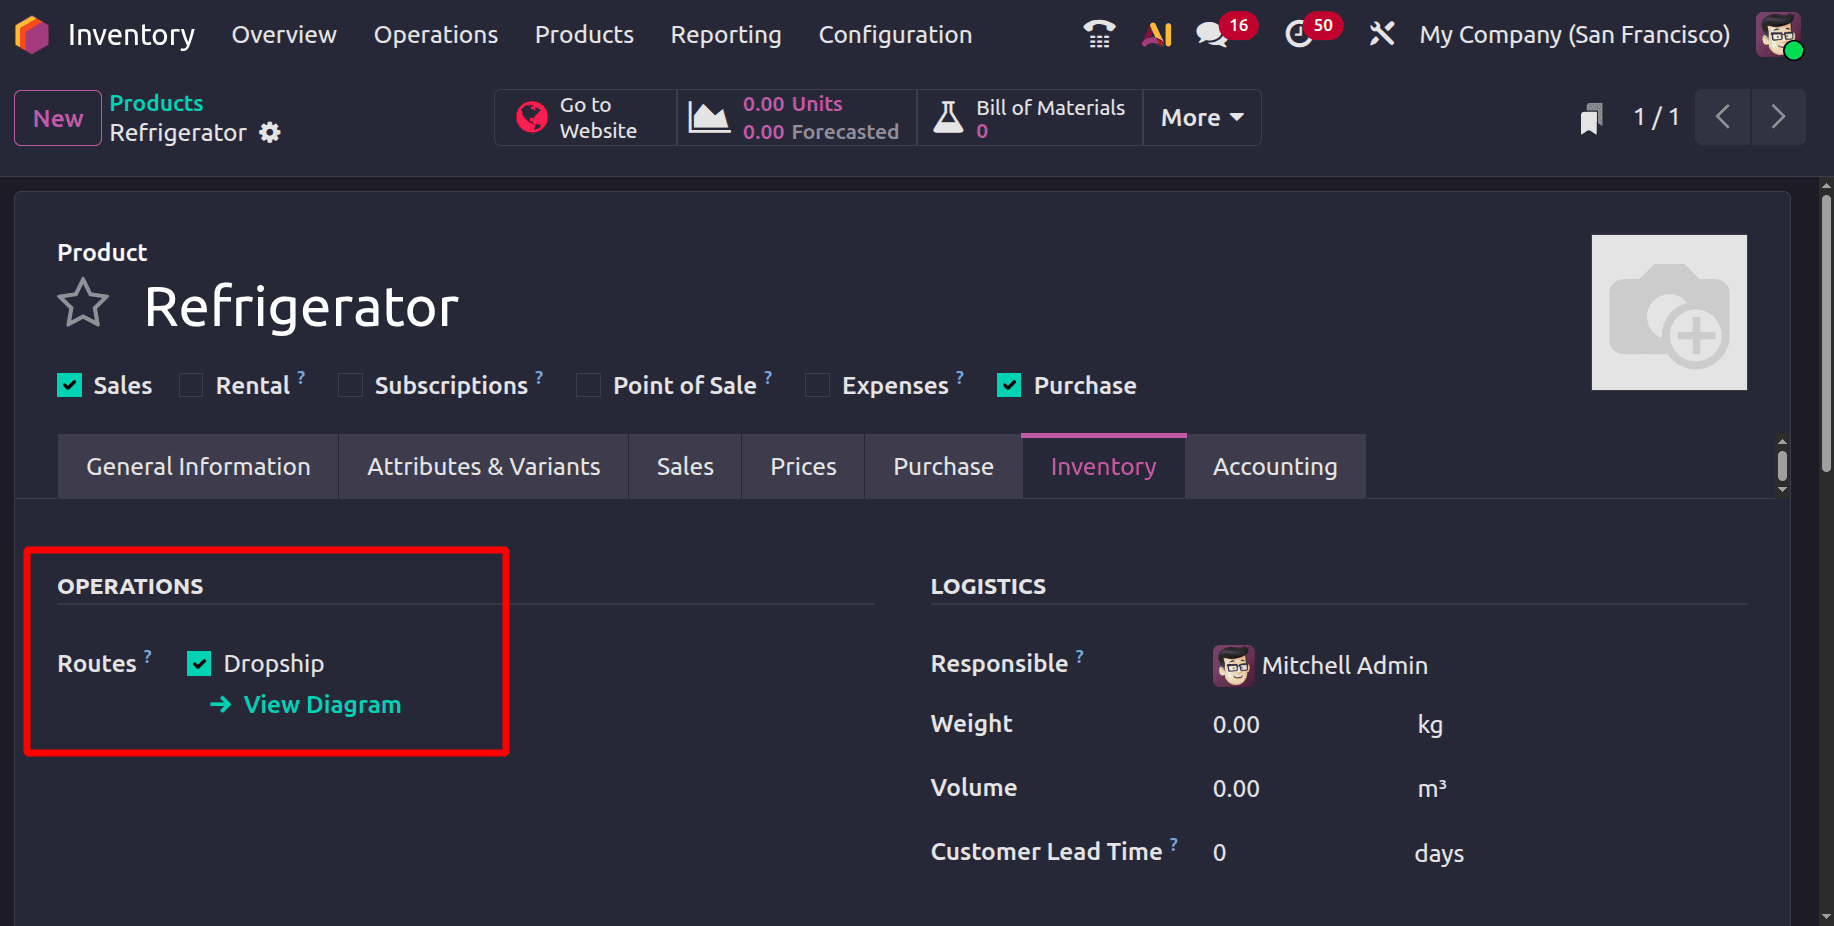Click the developer tools wrench icon
Screen dimensions: 1834x926
pyautogui.click(x=1382, y=33)
